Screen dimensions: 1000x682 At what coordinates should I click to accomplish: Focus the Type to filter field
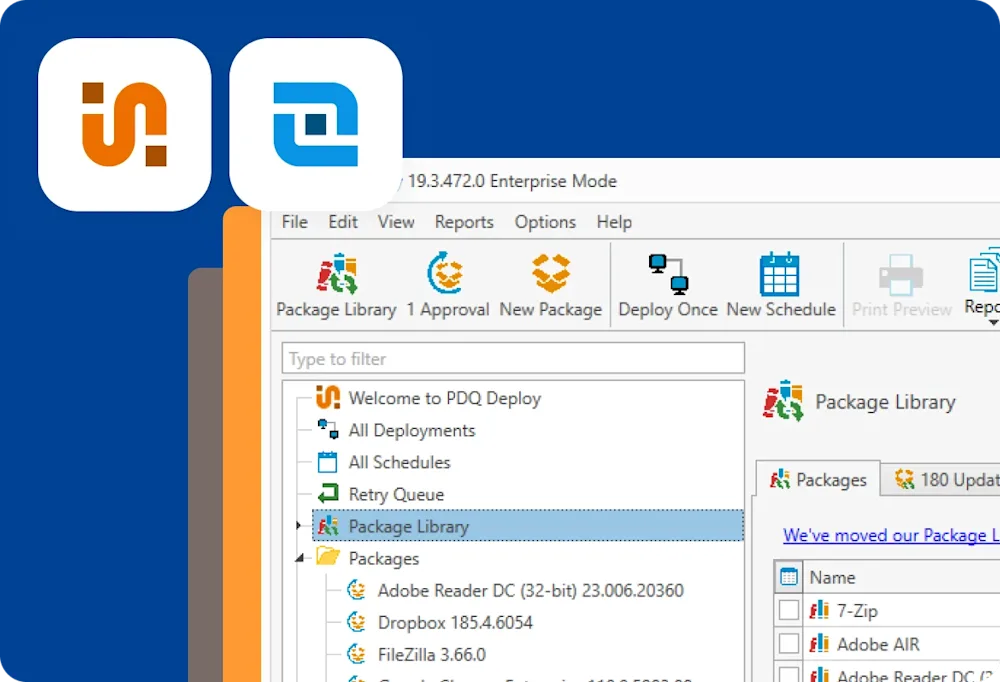pos(513,359)
